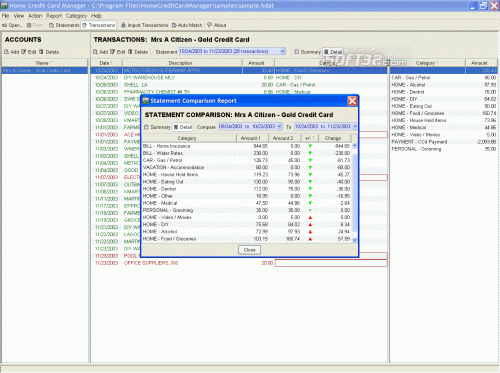500x373 pixels.
Task: Click Import Transactions in toolbar
Action: tap(145, 25)
